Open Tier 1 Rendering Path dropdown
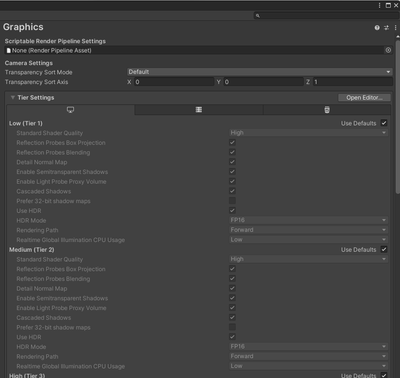Screen dimensions: 400x378 click(x=308, y=230)
